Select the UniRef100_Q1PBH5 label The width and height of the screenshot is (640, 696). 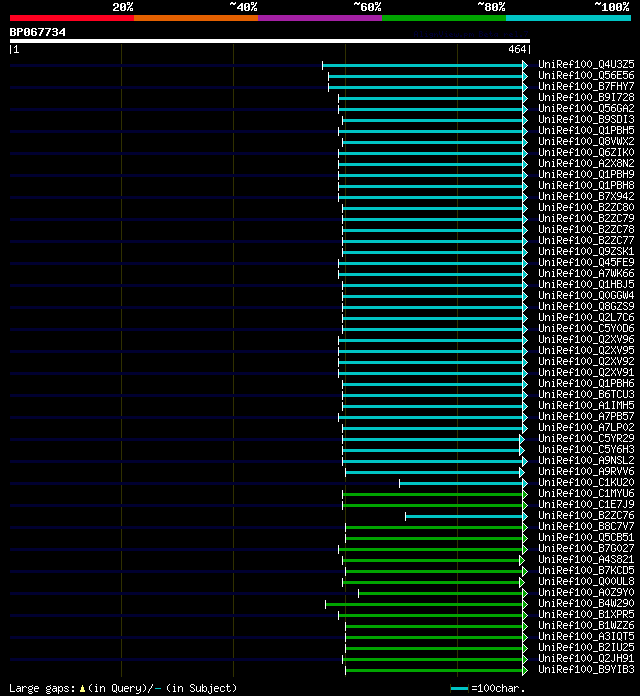click(586, 130)
